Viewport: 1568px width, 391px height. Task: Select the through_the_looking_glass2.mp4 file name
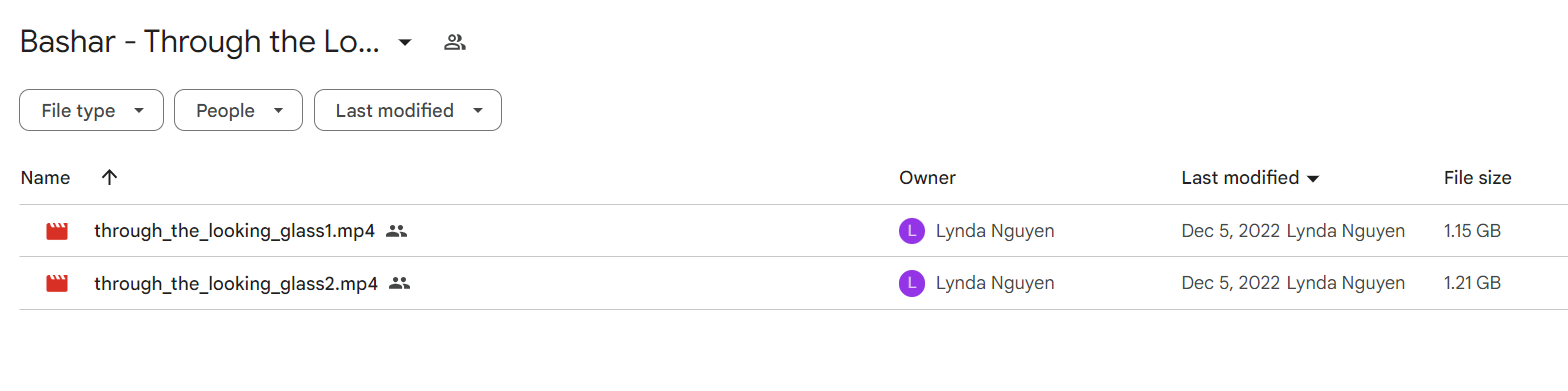click(236, 283)
